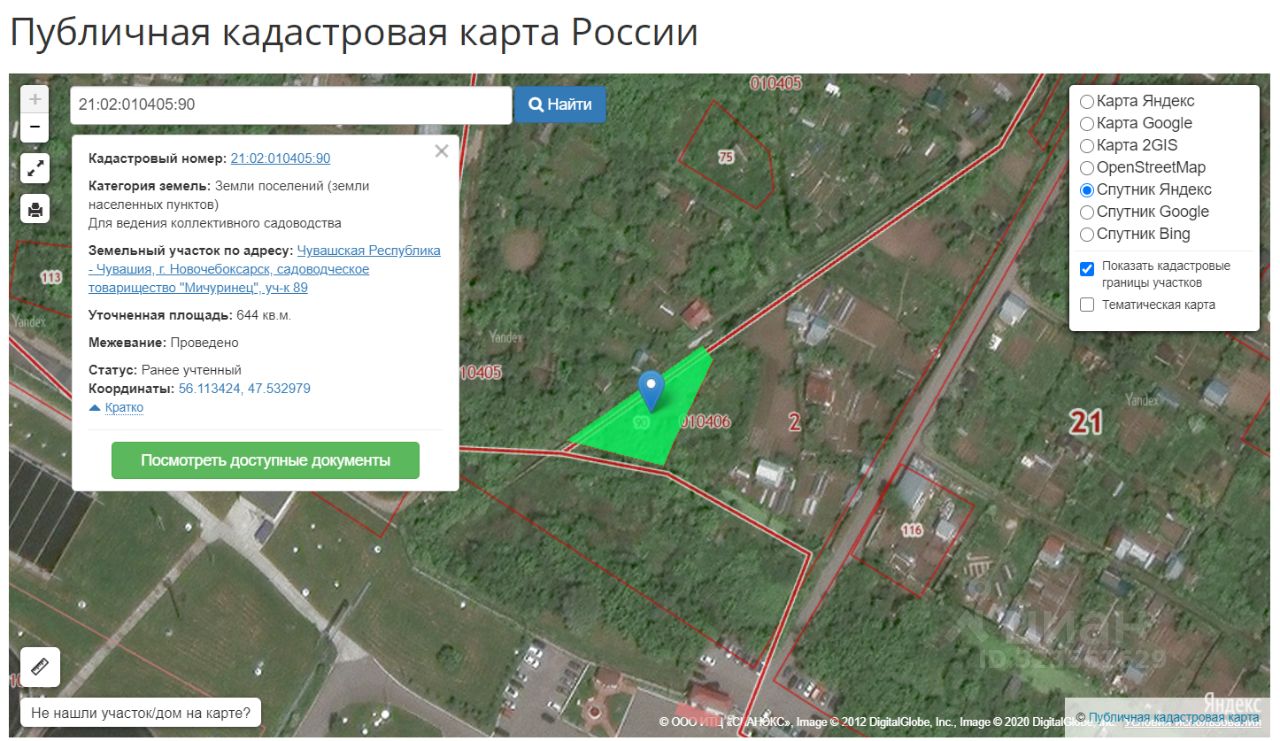Click map label 010406

click(x=705, y=422)
